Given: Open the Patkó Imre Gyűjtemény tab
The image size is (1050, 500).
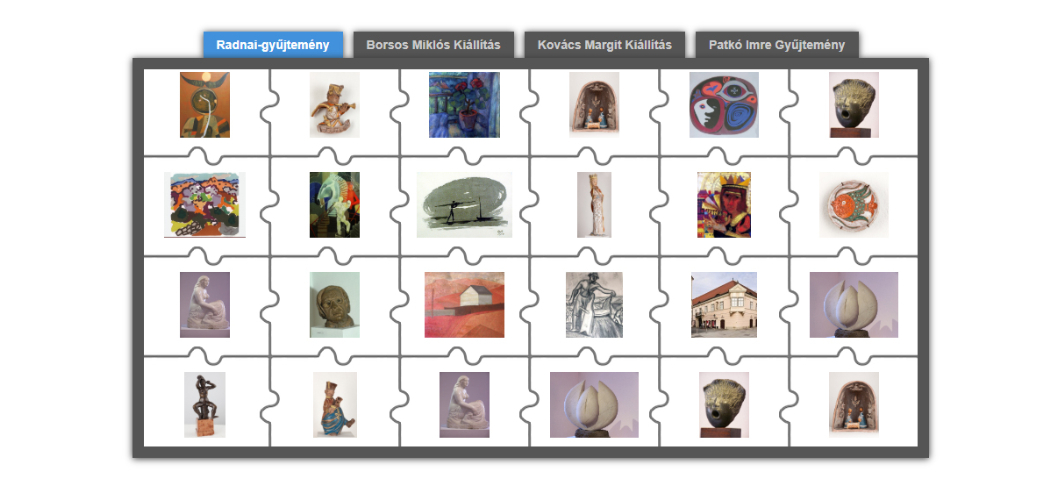Looking at the screenshot, I should [x=777, y=45].
